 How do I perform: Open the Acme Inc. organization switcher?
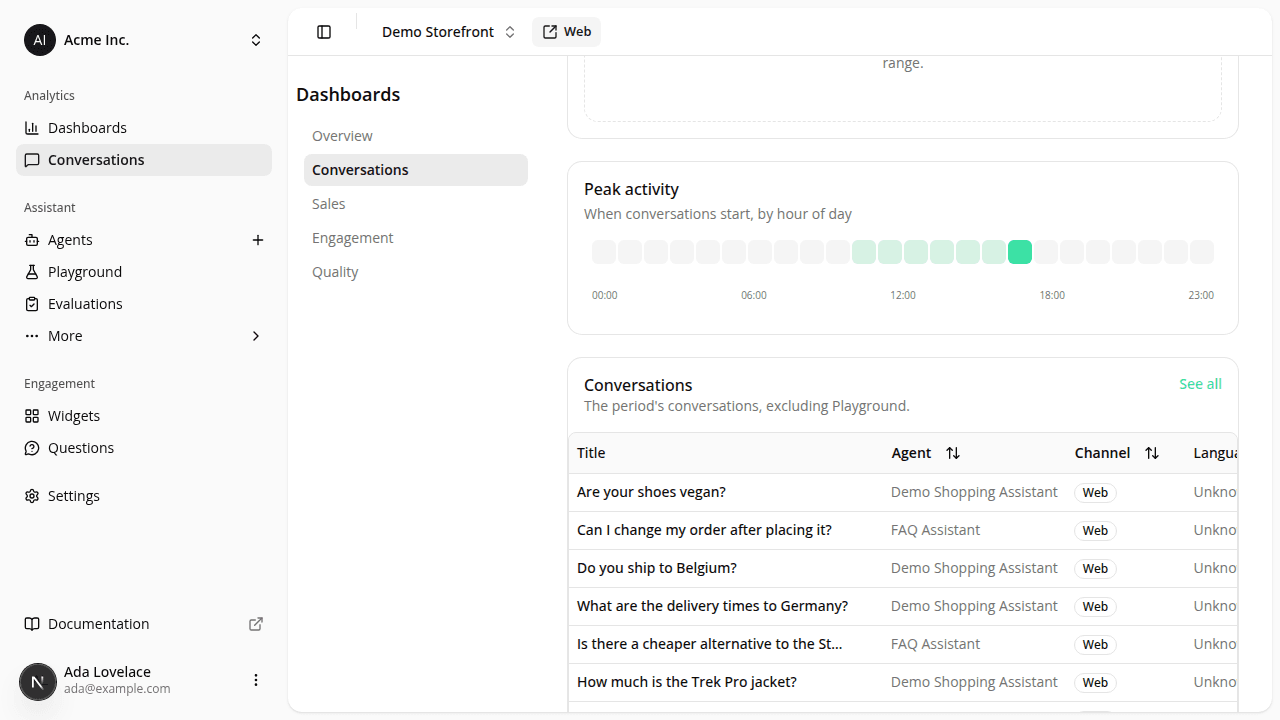[x=144, y=40]
